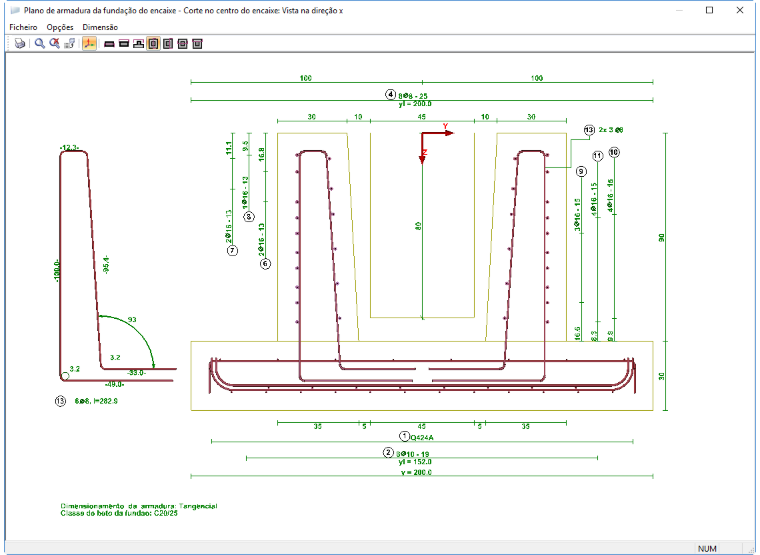Viewport: 760px width, 555px height.
Task: Click the magnifier with red X icon
Action: pos(55,44)
